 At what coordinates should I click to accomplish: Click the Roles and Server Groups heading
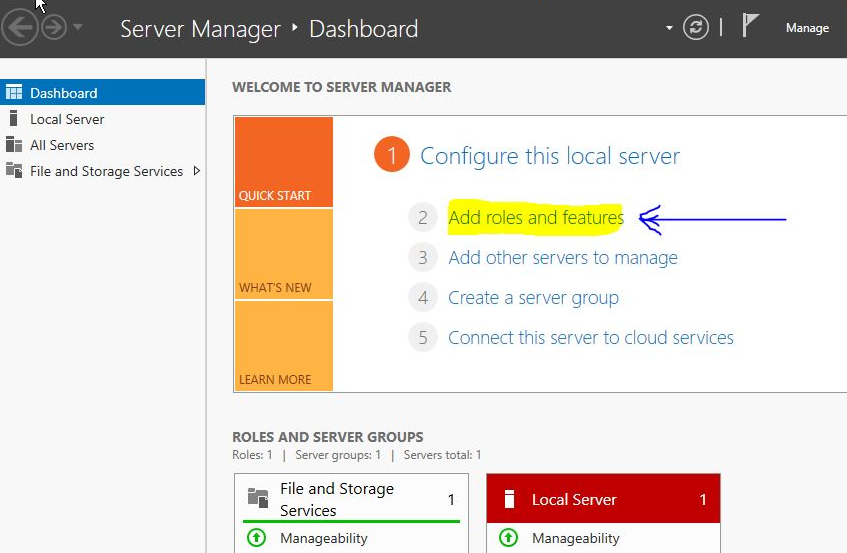328,436
